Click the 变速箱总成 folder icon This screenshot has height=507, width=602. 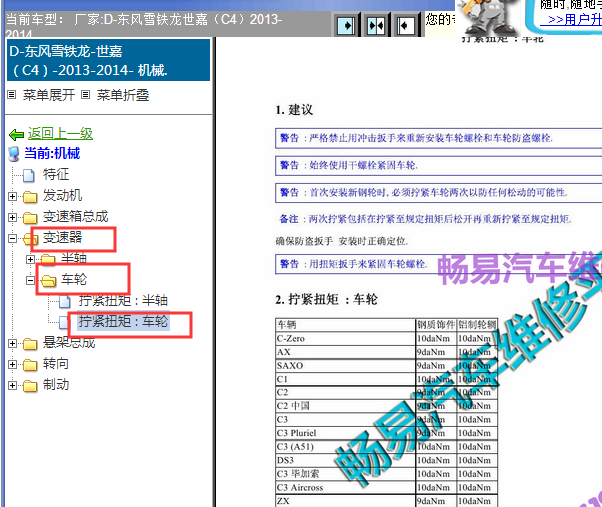click(x=30, y=218)
